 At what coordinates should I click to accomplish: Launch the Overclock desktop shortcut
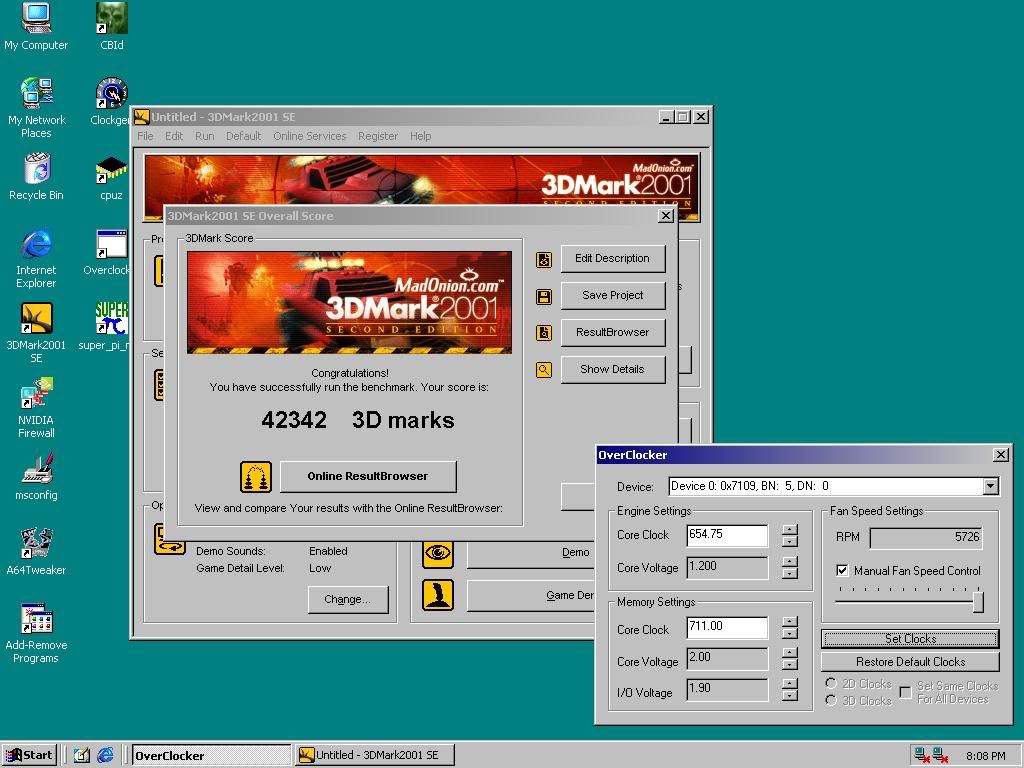coord(108,252)
